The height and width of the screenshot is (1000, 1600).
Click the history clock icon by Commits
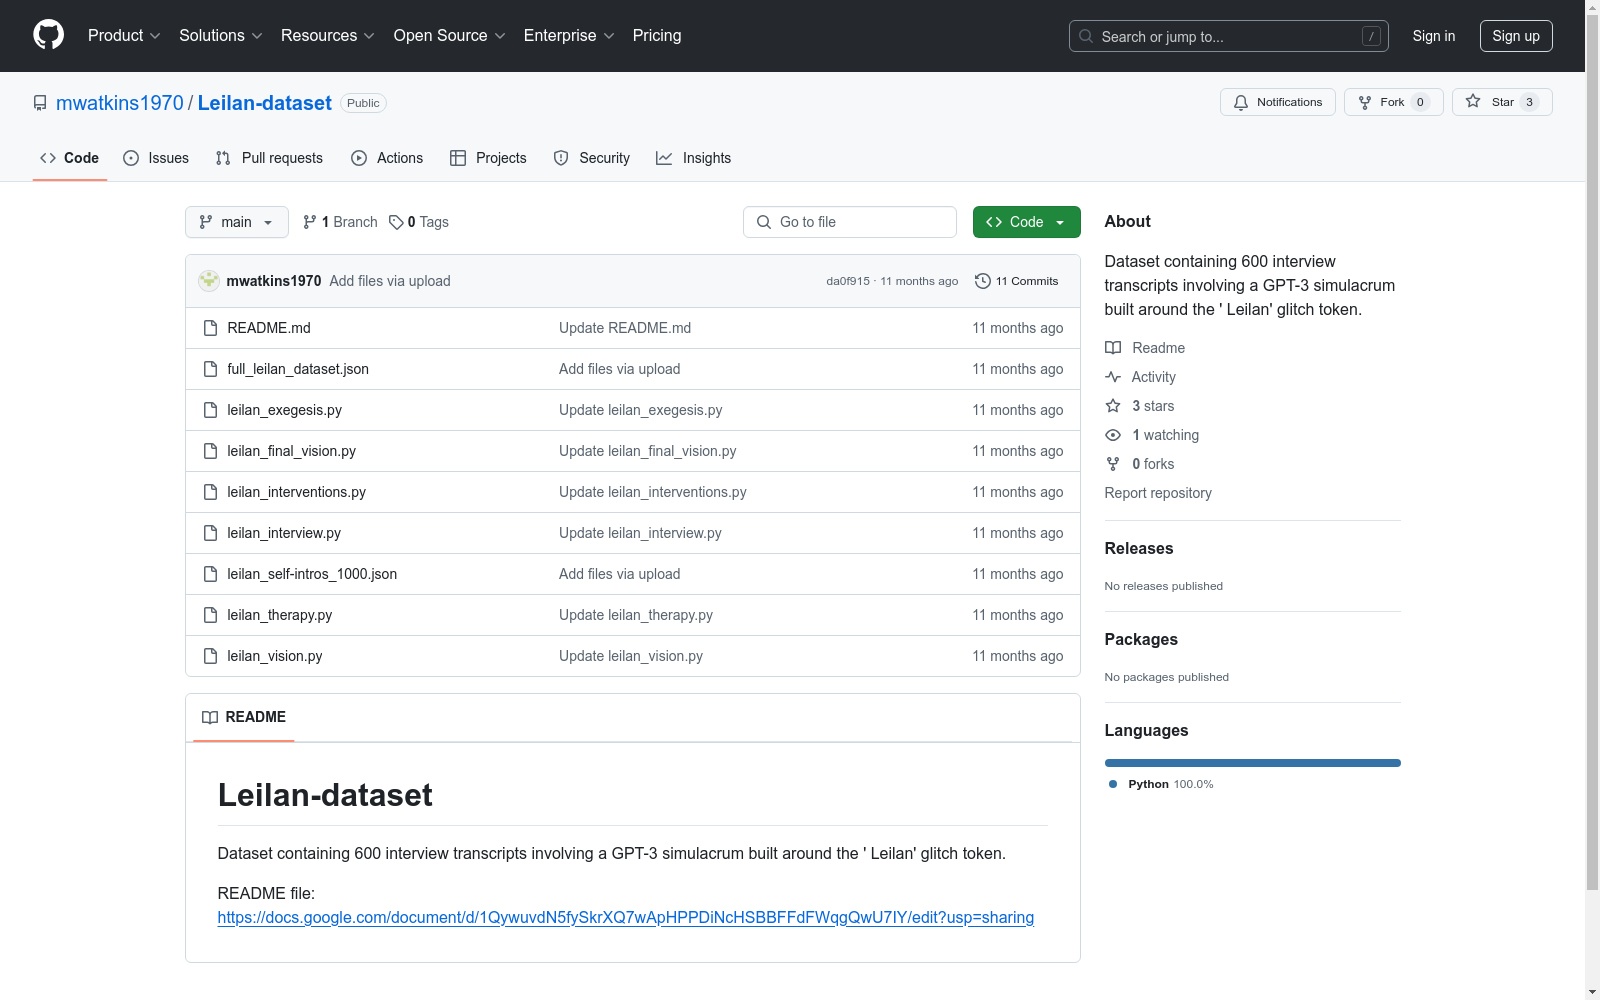(983, 281)
